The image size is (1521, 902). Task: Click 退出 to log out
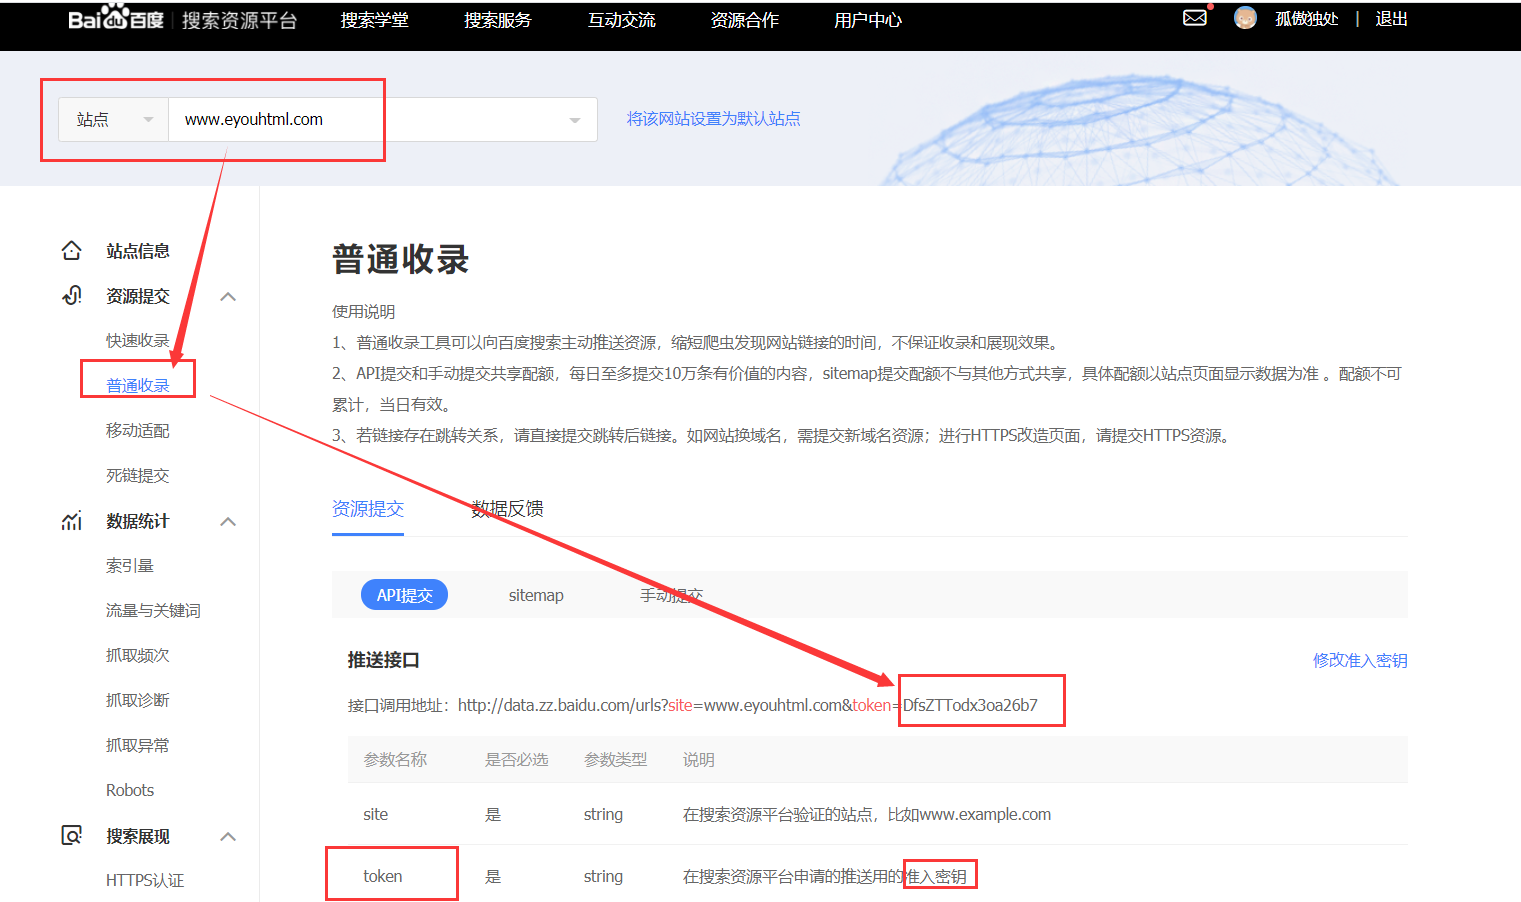click(1391, 19)
